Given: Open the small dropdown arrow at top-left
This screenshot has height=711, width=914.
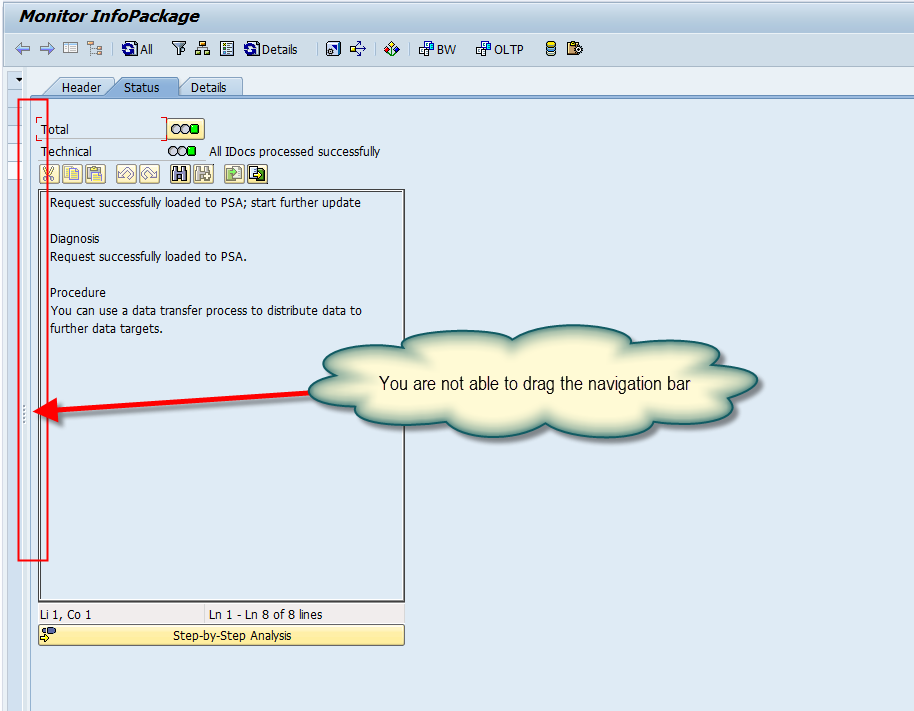Looking at the screenshot, I should coord(19,79).
